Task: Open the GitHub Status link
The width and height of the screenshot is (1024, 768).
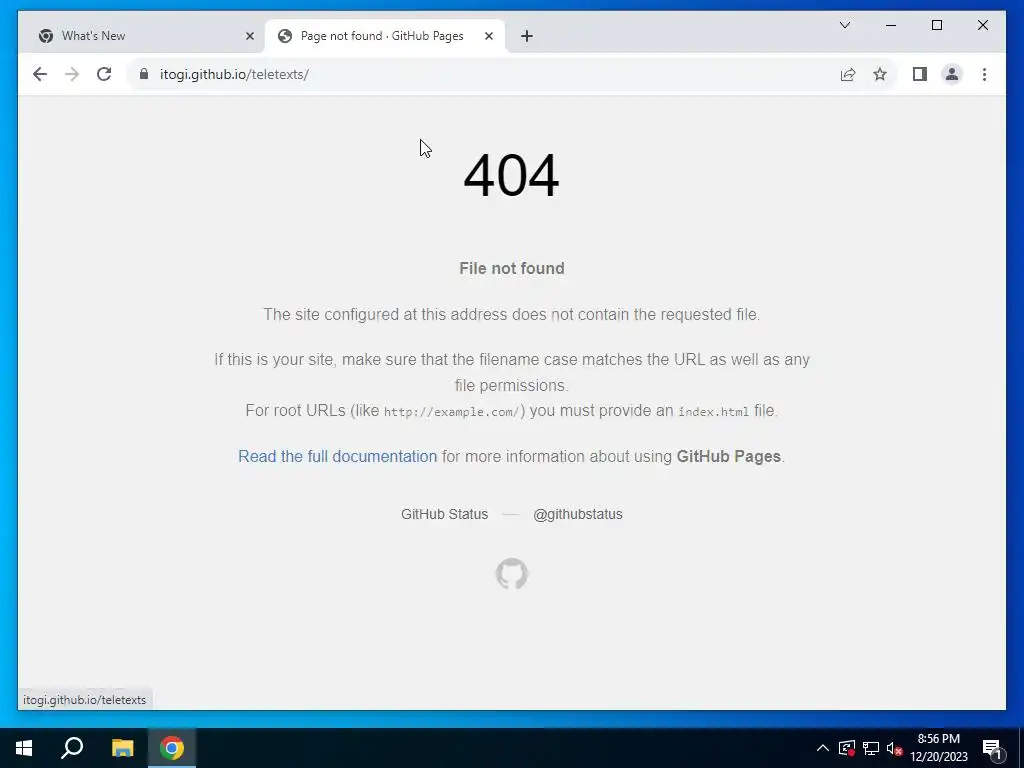Action: (x=444, y=514)
